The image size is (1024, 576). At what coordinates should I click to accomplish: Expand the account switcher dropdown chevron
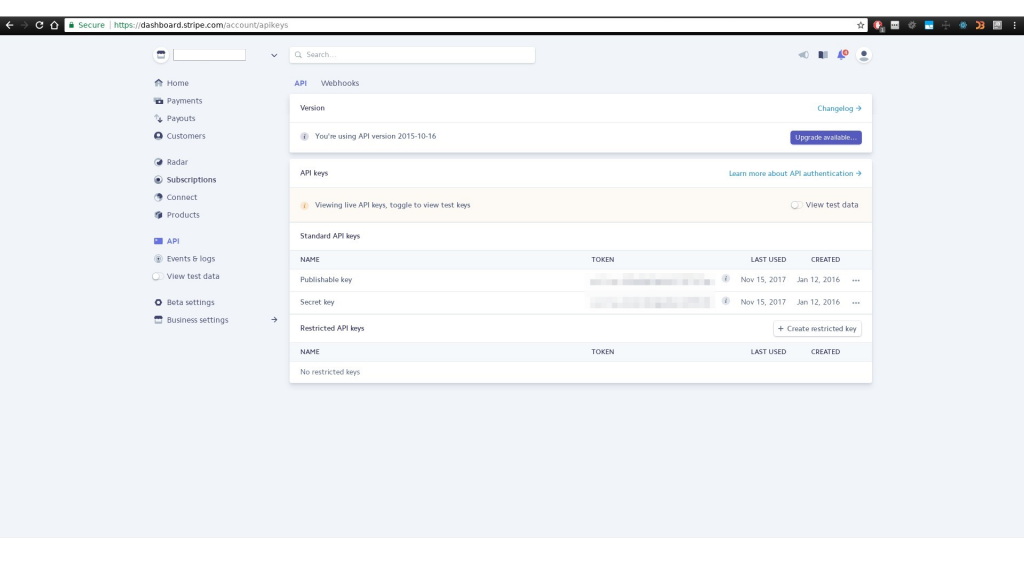pos(274,56)
